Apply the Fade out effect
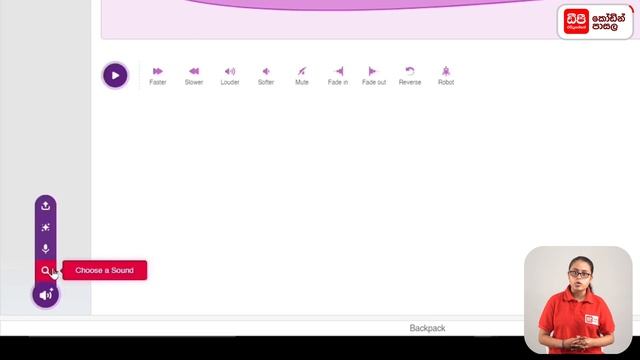Viewport: 640px width, 360px height. [x=374, y=76]
